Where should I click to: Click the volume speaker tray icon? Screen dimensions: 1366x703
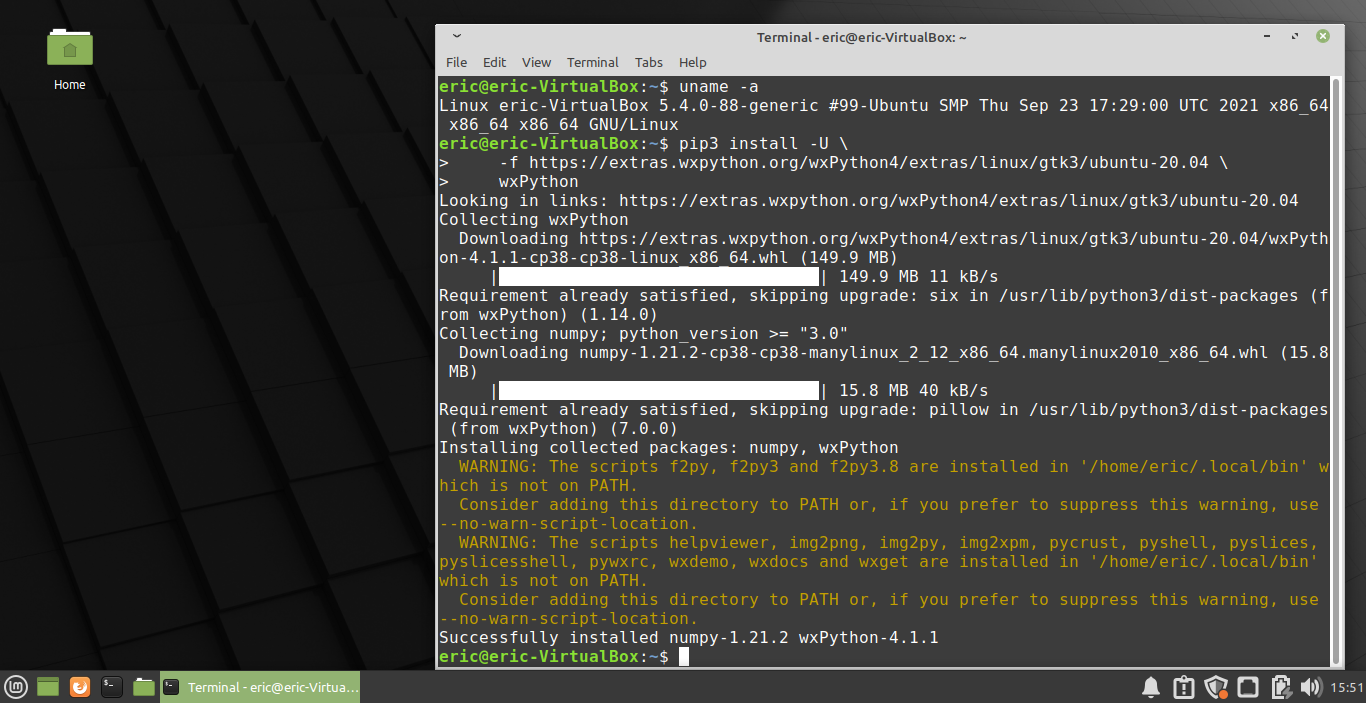1311,687
